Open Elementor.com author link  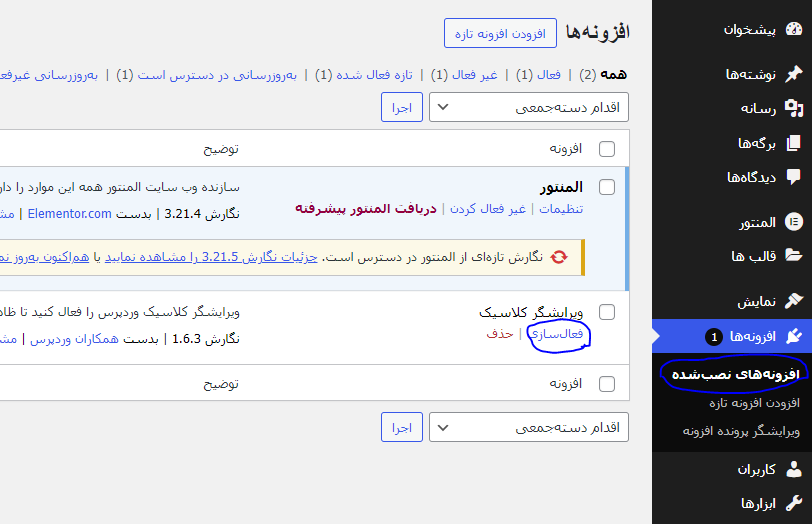(x=69, y=214)
